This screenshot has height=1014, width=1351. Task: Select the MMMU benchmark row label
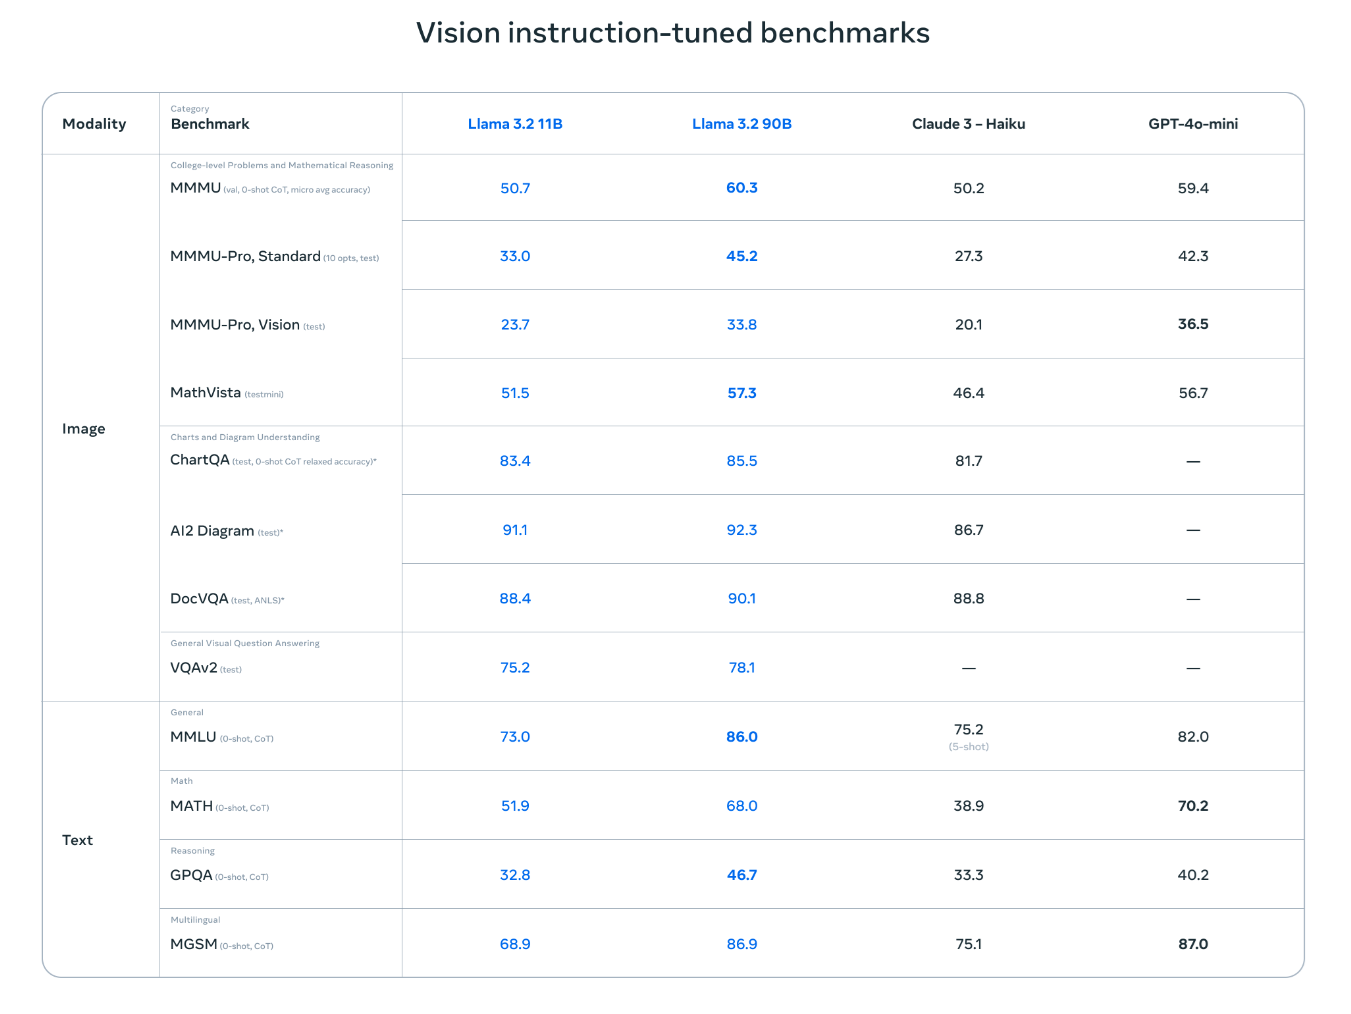pyautogui.click(x=195, y=188)
